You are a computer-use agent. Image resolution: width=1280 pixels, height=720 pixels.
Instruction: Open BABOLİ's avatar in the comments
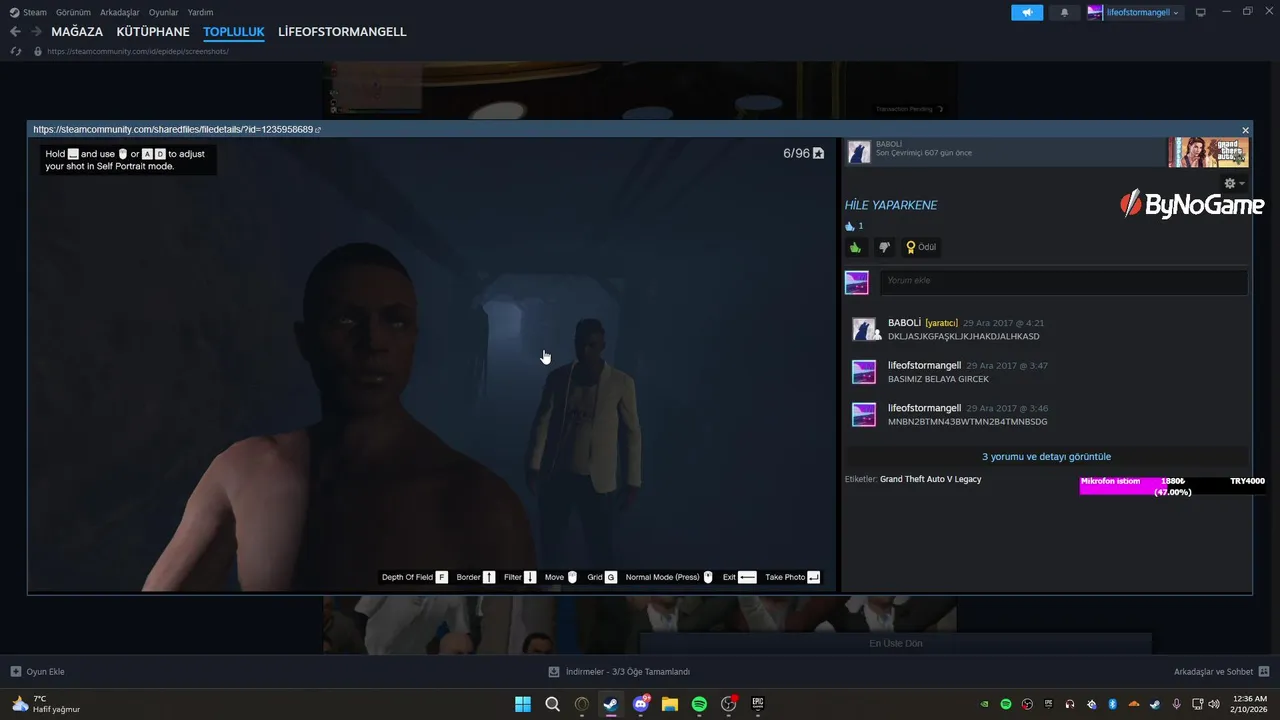click(864, 330)
